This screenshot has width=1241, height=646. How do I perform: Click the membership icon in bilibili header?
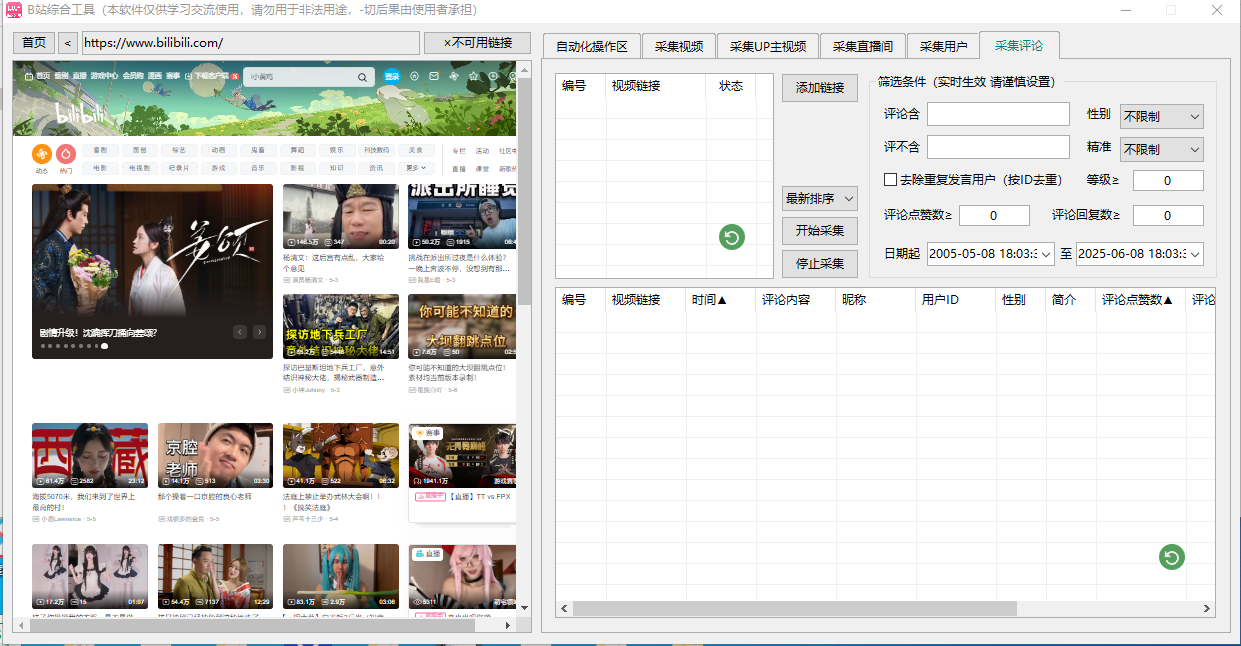click(415, 76)
